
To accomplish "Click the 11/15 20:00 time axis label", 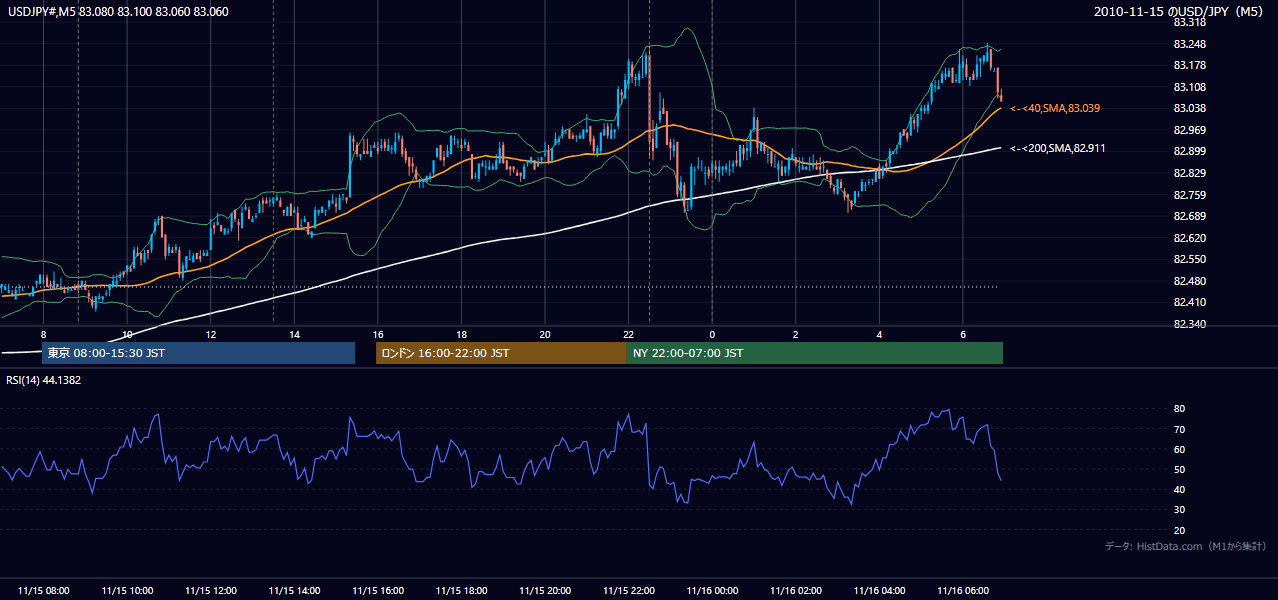I will [x=545, y=591].
